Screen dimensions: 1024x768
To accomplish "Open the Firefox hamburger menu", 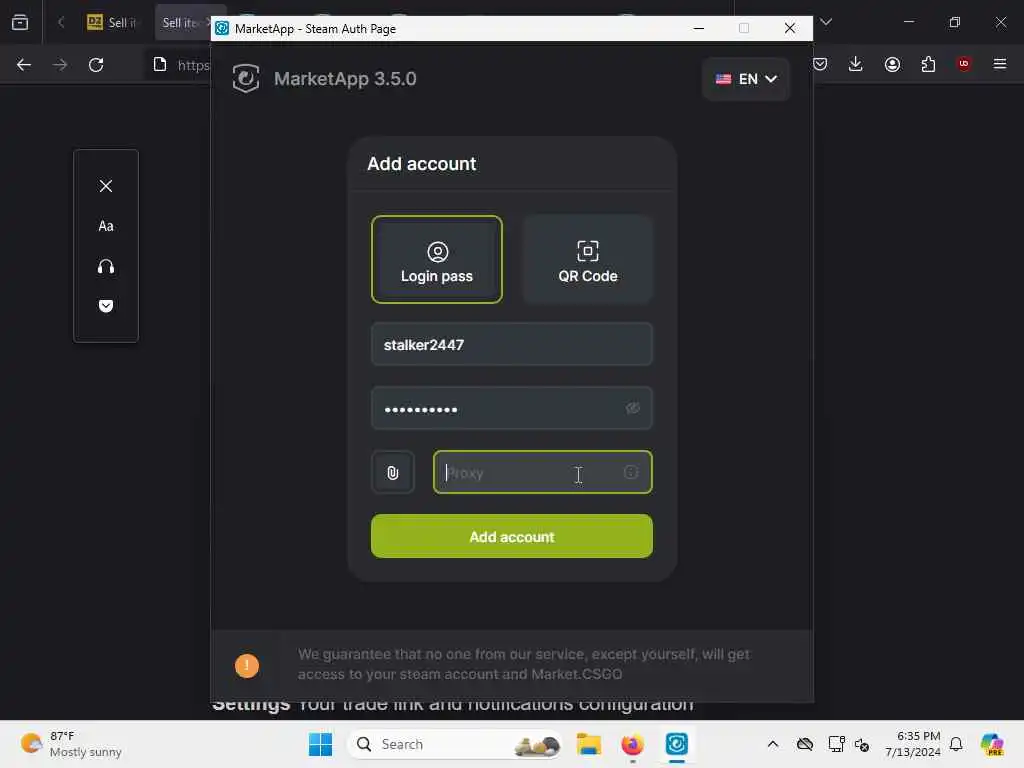I will tap(1000, 64).
